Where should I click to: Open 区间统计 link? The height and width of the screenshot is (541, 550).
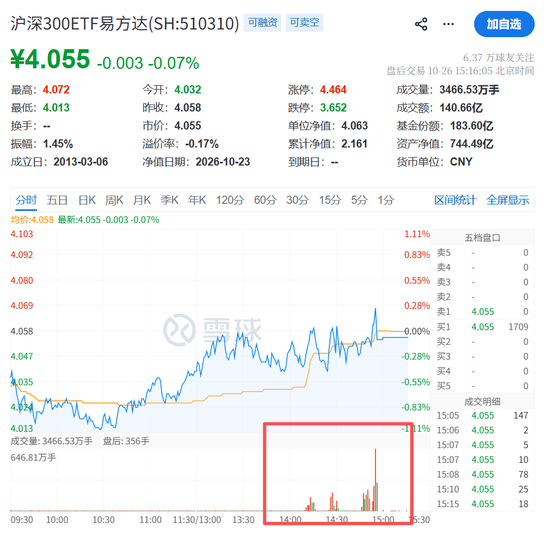tap(455, 200)
